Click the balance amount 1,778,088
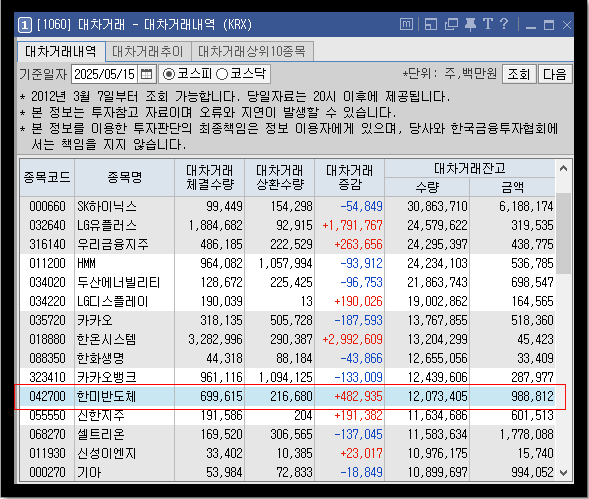 [526, 434]
